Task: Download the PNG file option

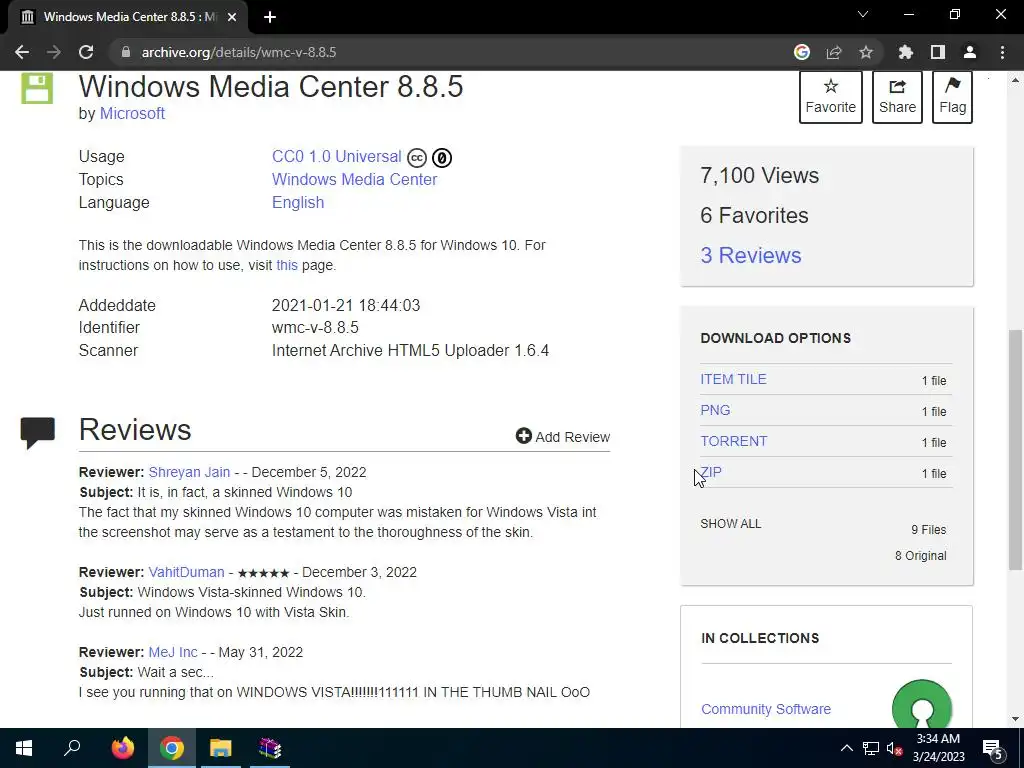Action: pos(715,410)
